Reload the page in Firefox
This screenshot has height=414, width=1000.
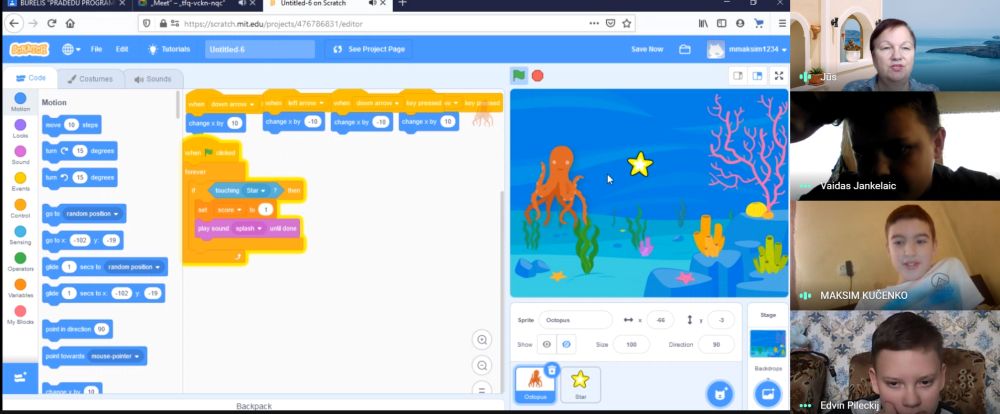coord(52,23)
